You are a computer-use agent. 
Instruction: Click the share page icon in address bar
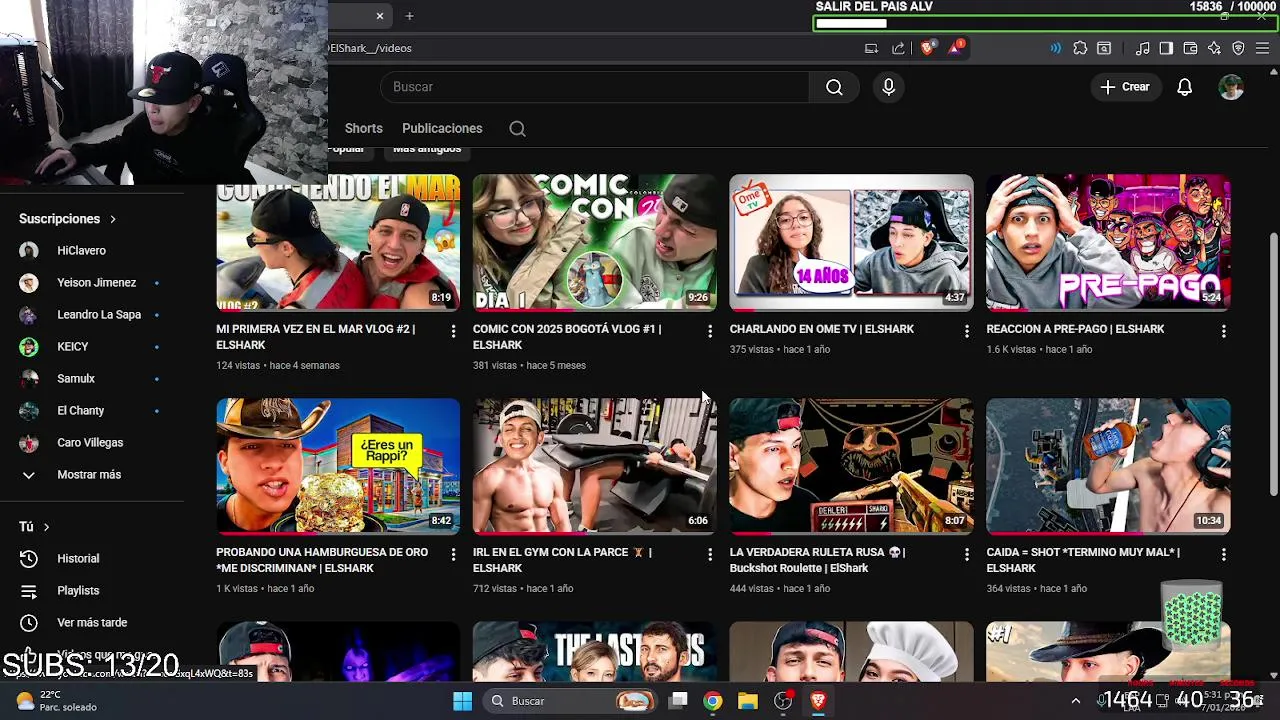click(898, 48)
